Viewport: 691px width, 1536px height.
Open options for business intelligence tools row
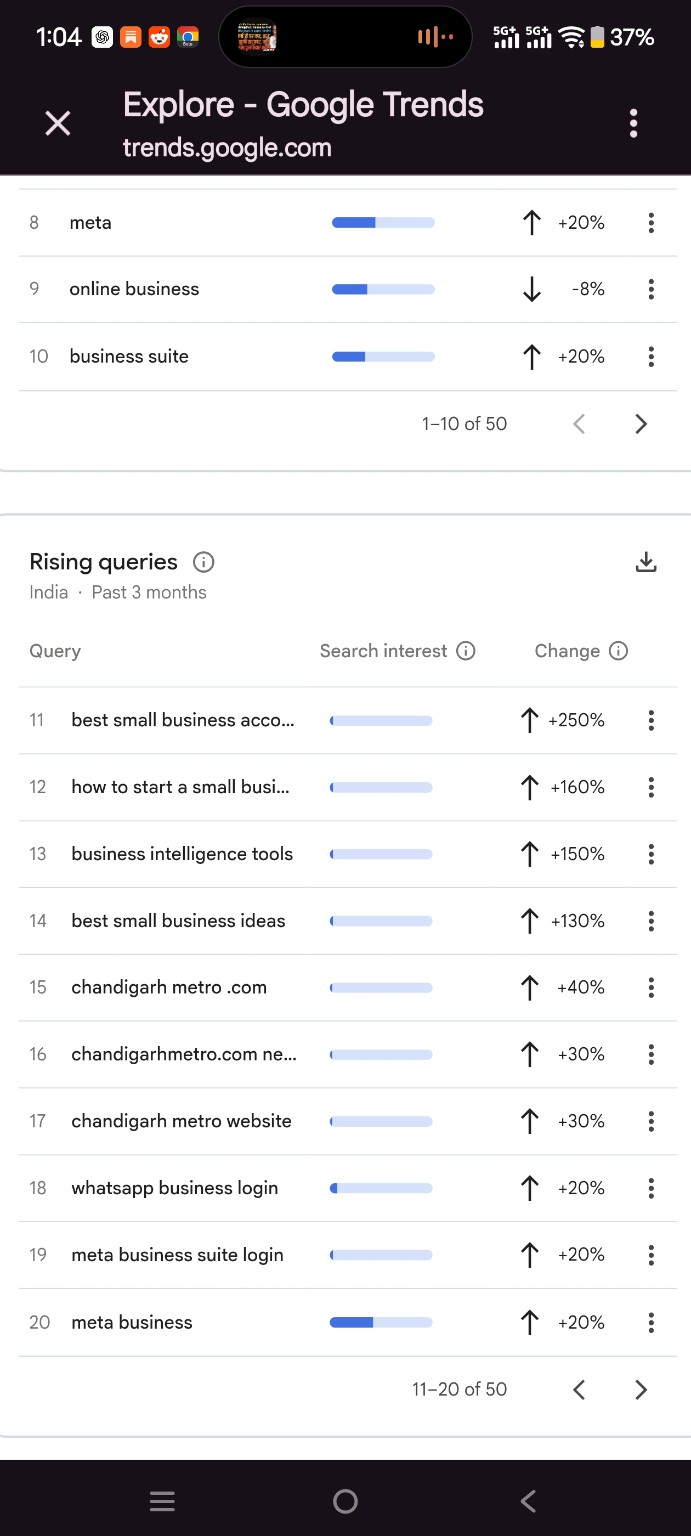pyautogui.click(x=651, y=854)
